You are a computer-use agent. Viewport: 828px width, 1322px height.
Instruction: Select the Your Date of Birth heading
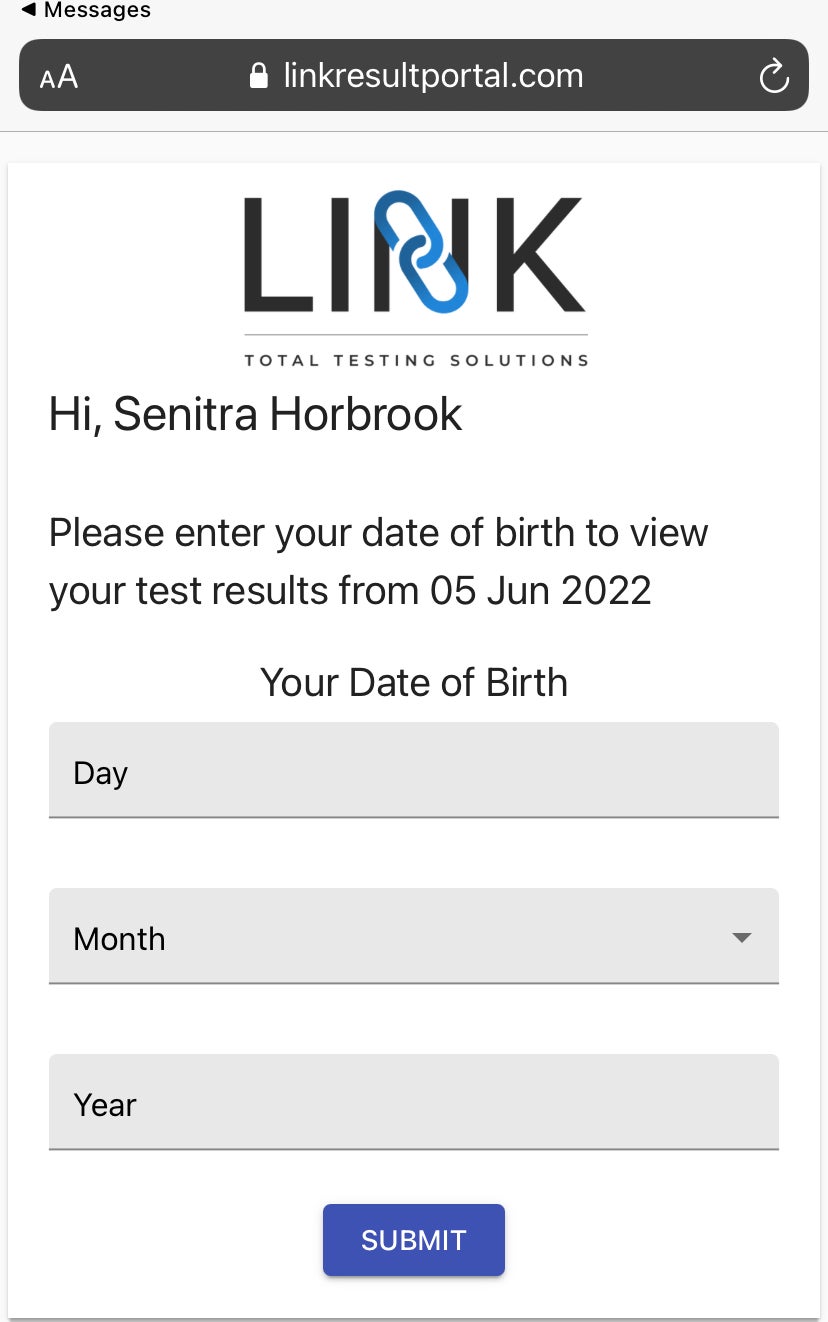click(x=414, y=682)
